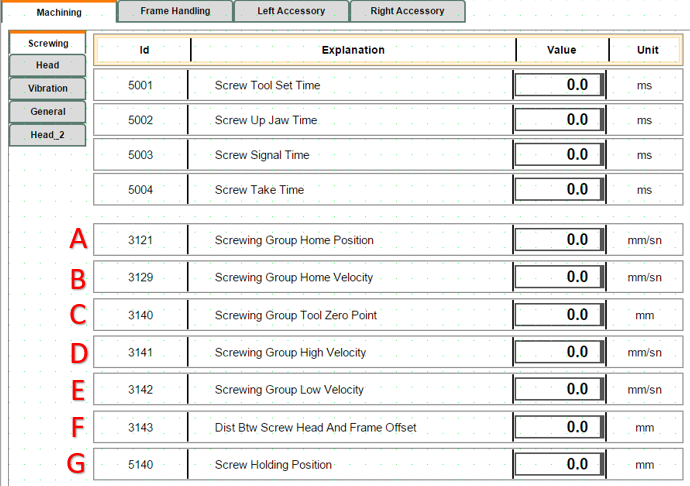Edit Screwing Group Home Position value
Screen dimensions: 690x486
[x=560, y=240]
